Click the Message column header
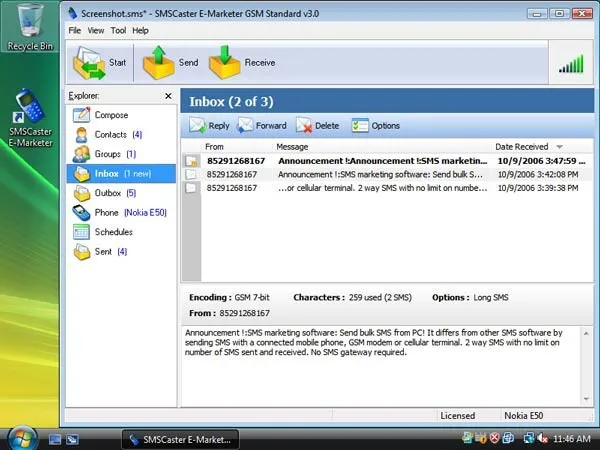The height and width of the screenshot is (450, 600). pyautogui.click(x=292, y=147)
